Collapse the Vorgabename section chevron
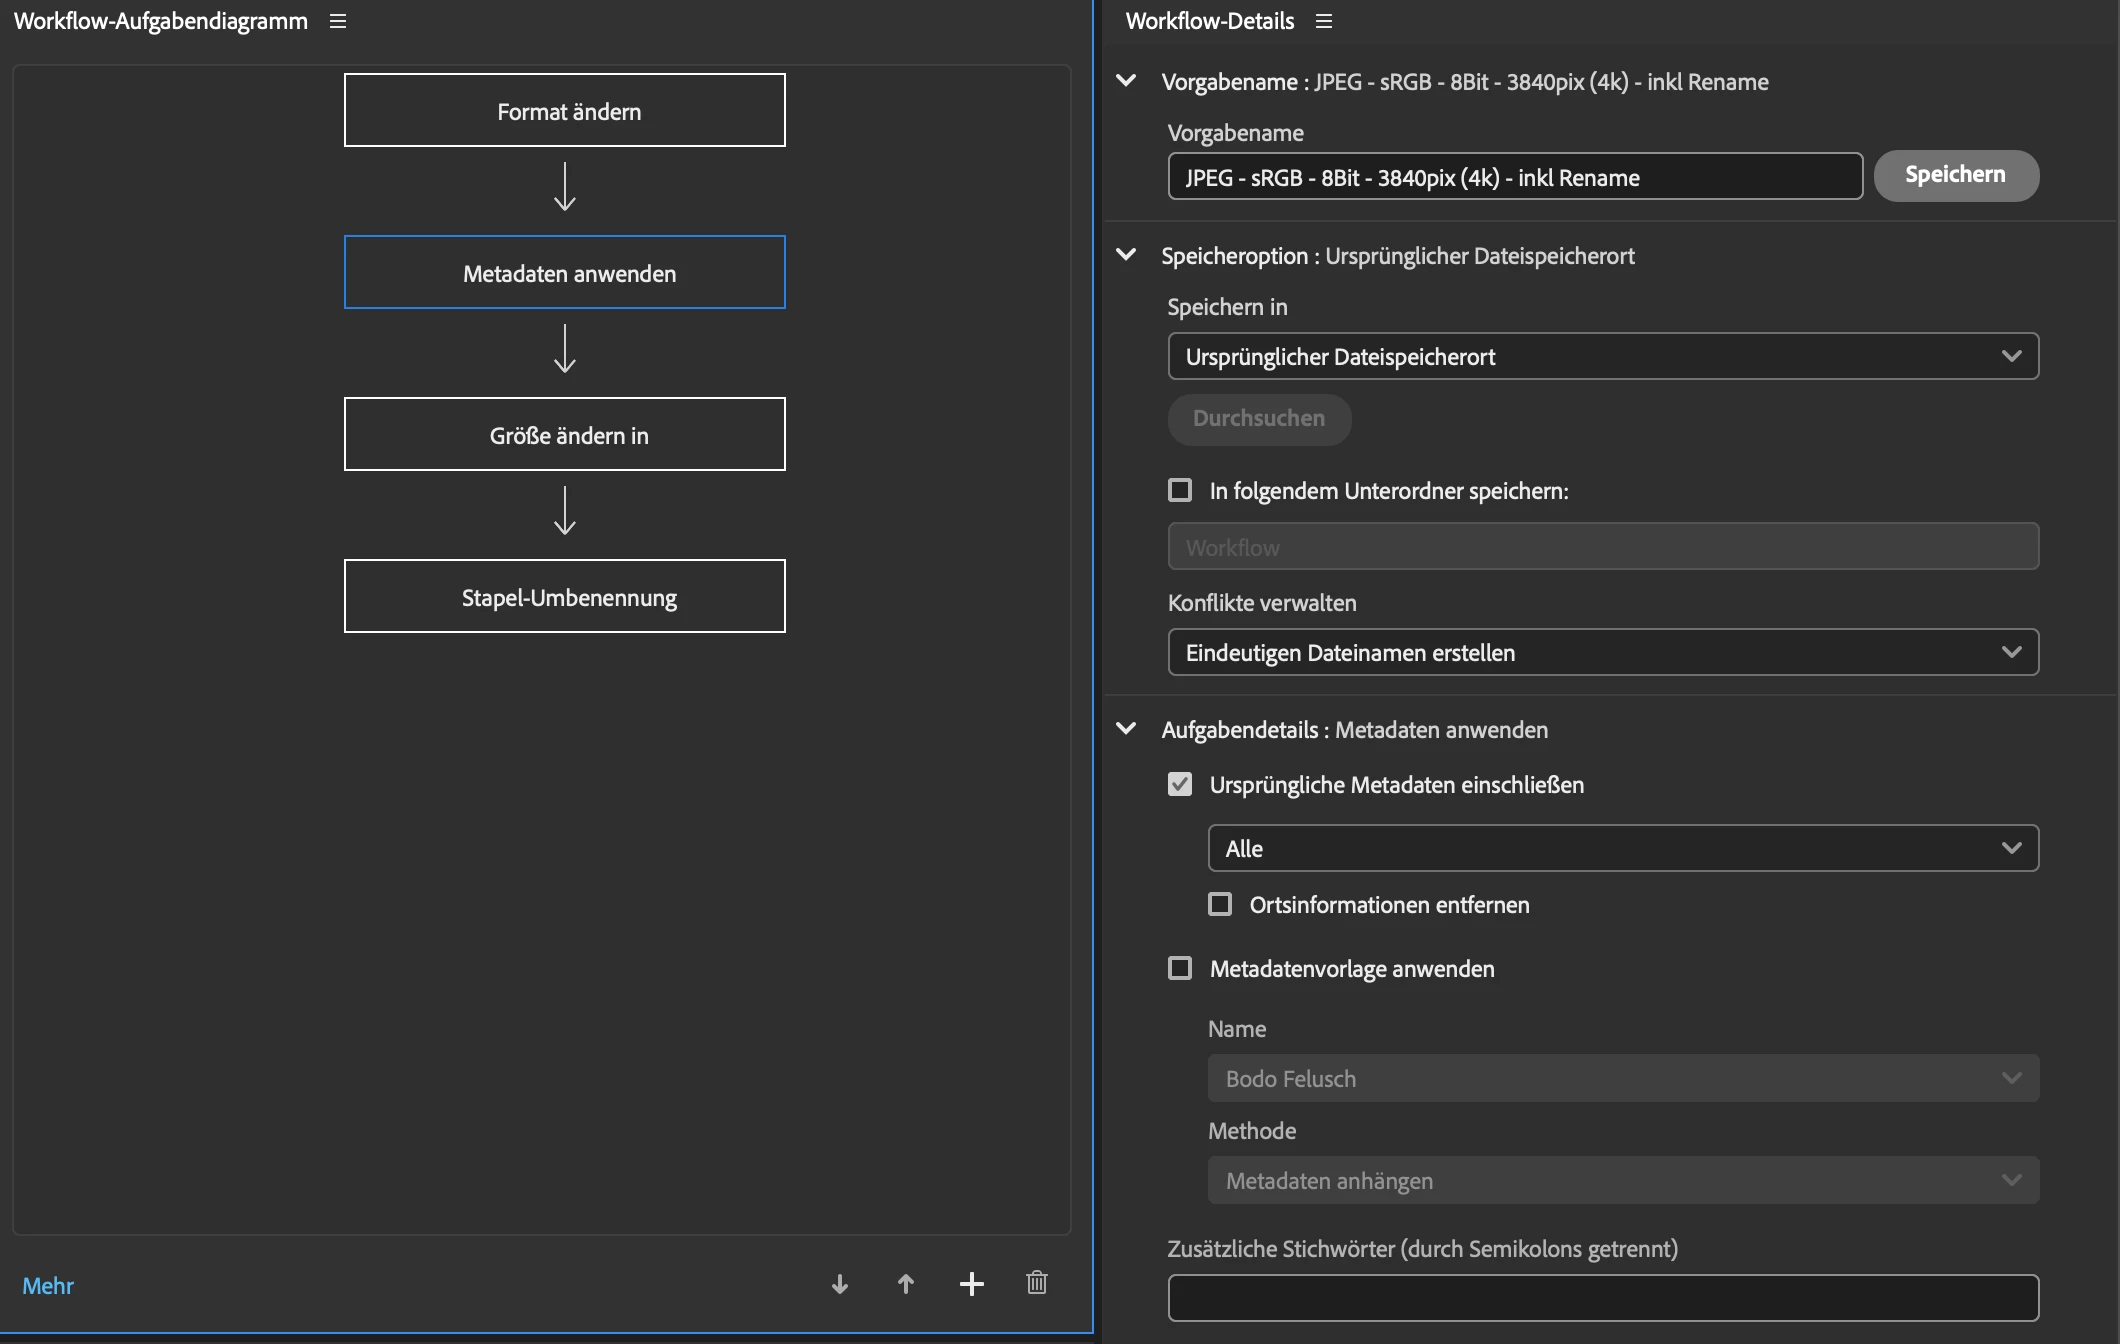Screen dimensions: 2120x1344 click(x=1126, y=81)
